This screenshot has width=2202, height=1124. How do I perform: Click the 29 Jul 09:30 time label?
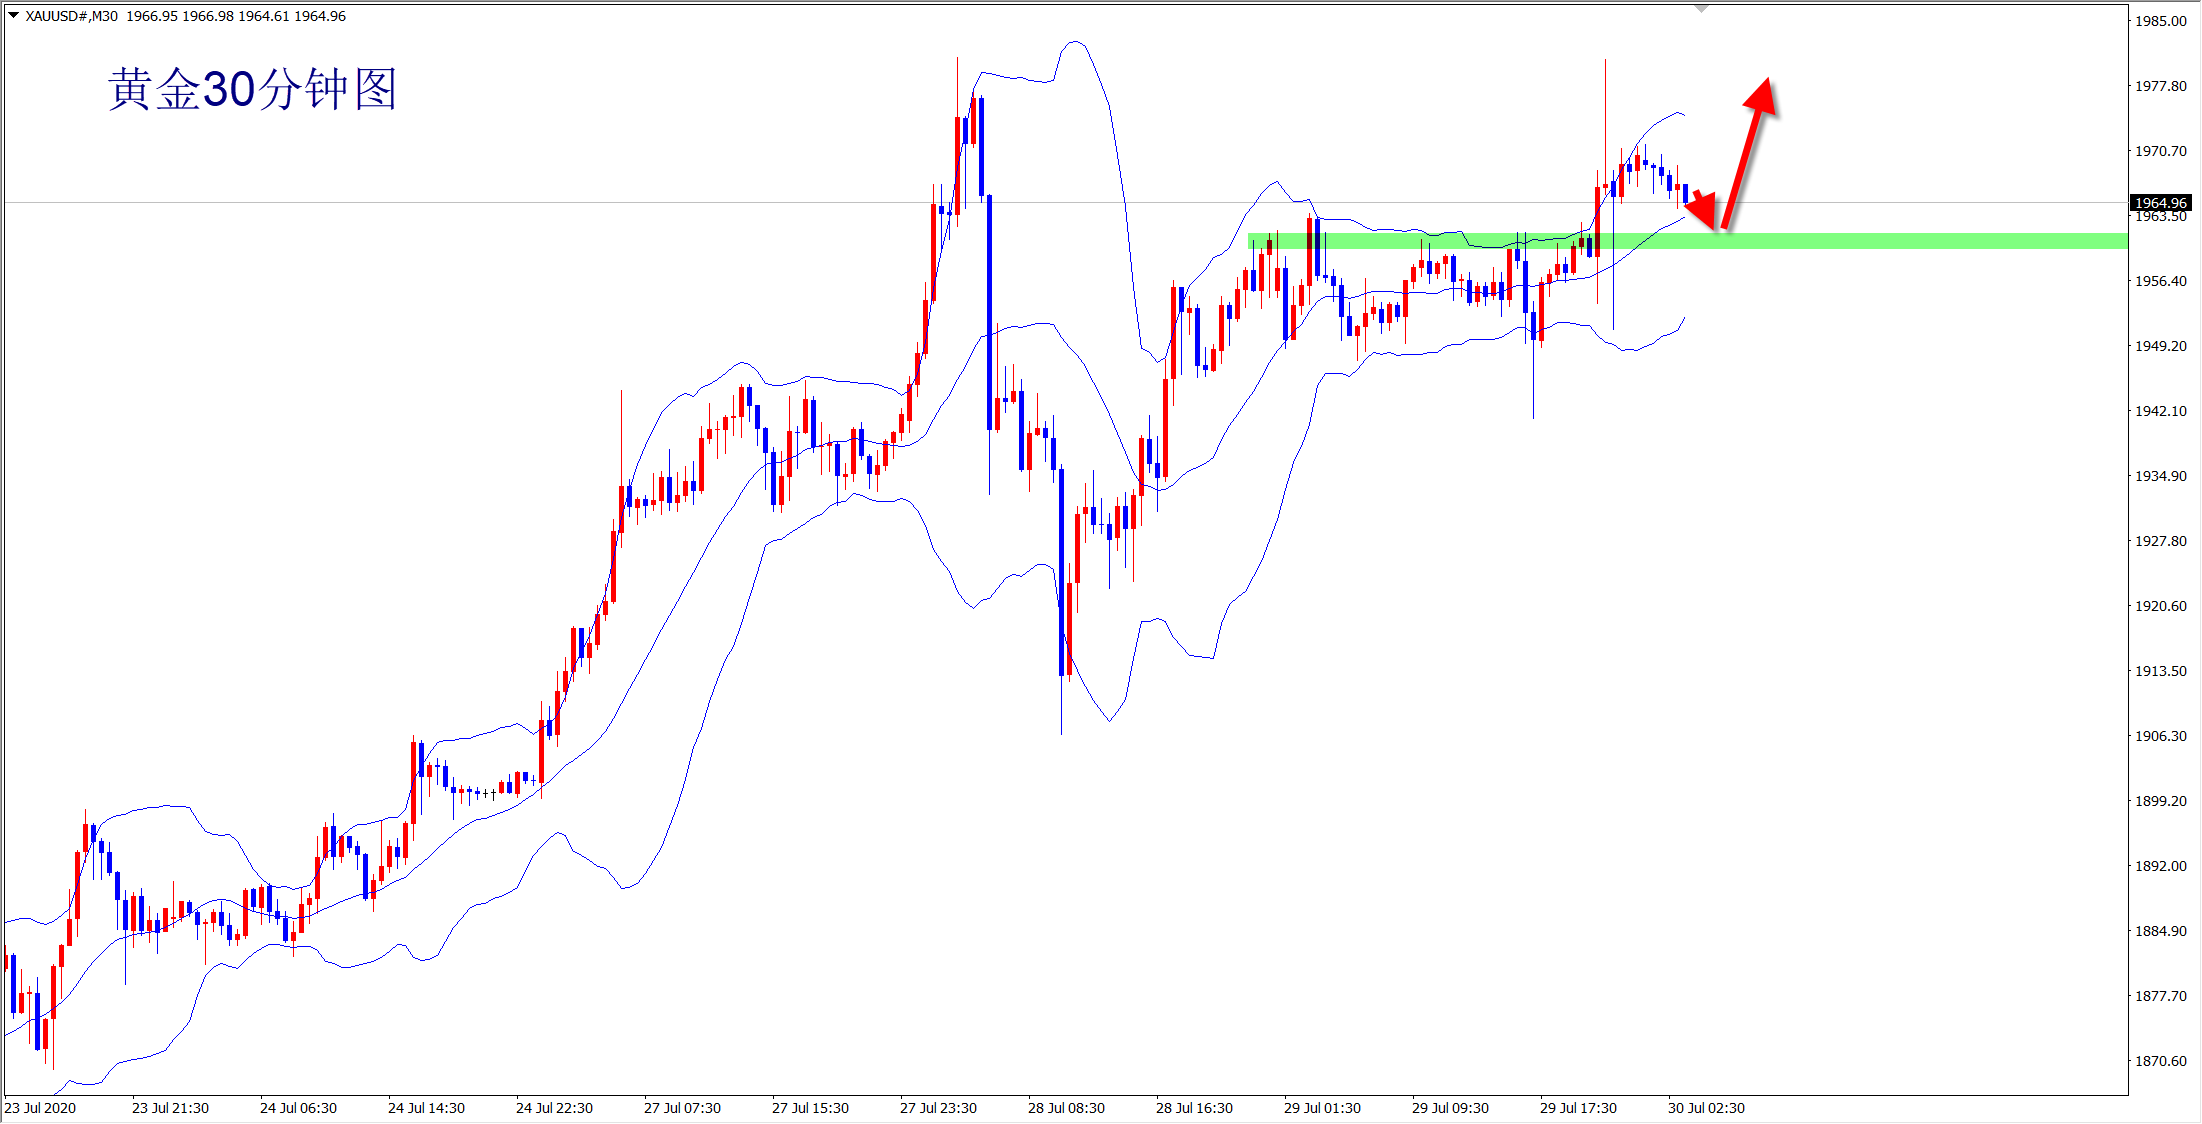point(1450,1108)
